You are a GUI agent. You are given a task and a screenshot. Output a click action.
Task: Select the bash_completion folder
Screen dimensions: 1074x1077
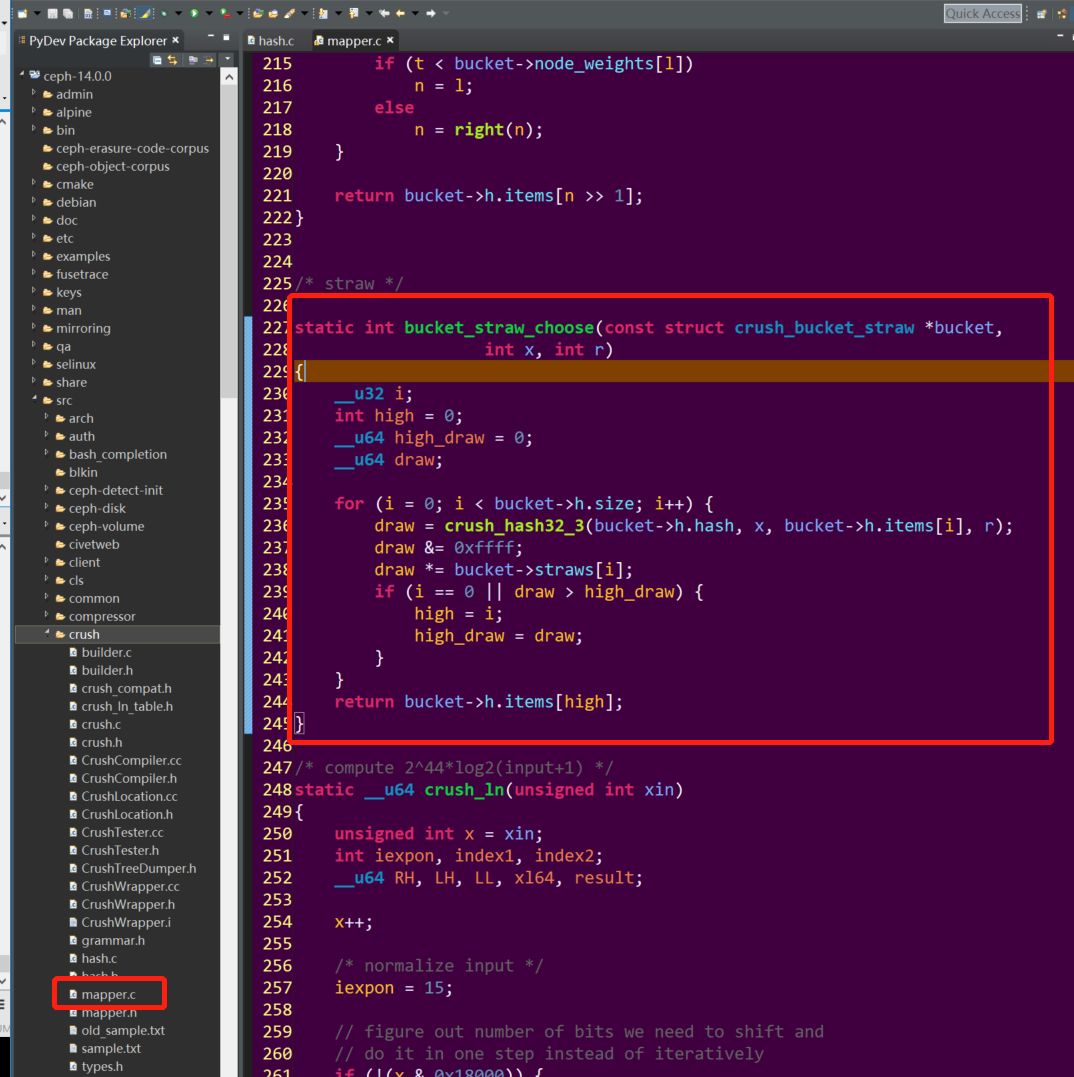[117, 454]
